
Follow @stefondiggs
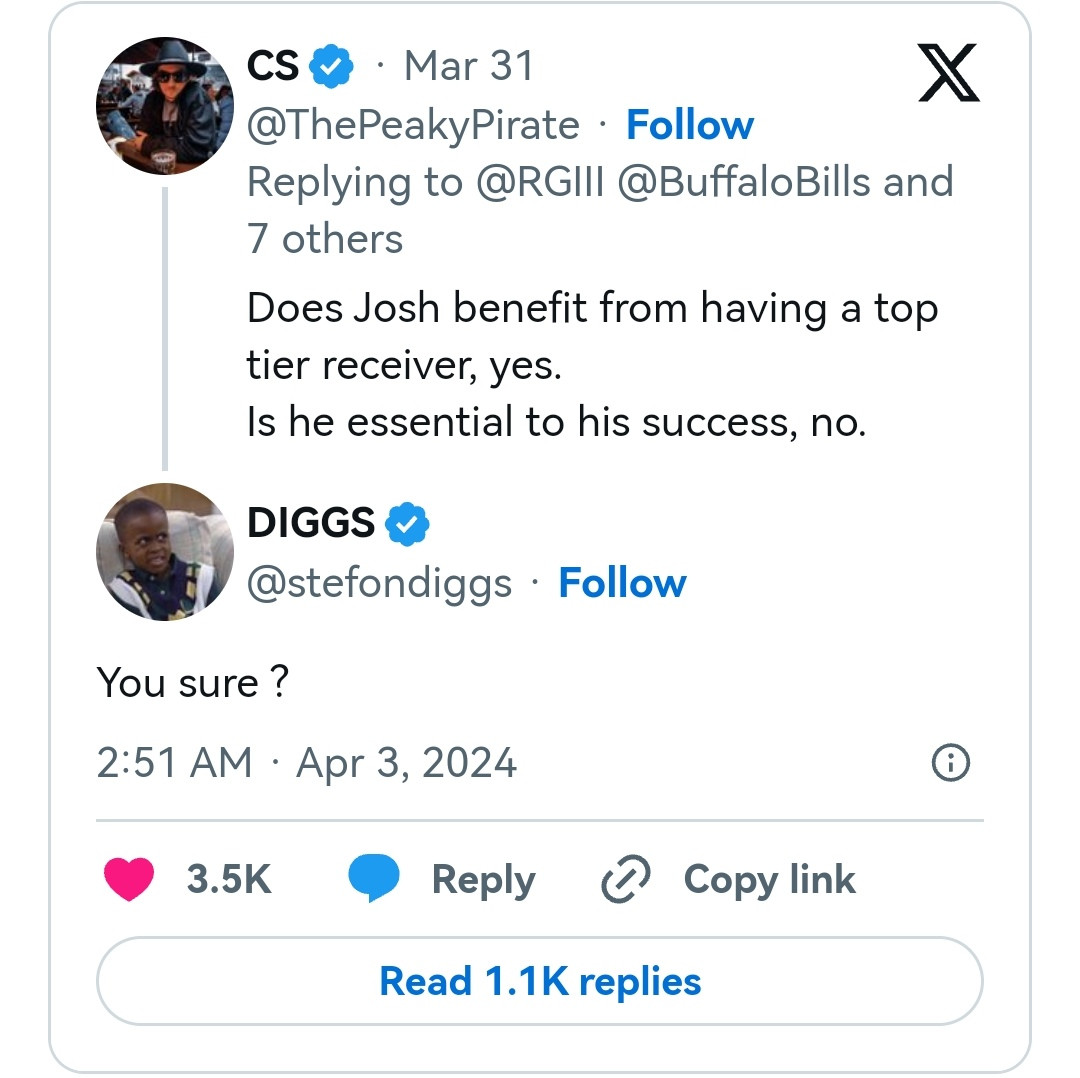click(622, 582)
